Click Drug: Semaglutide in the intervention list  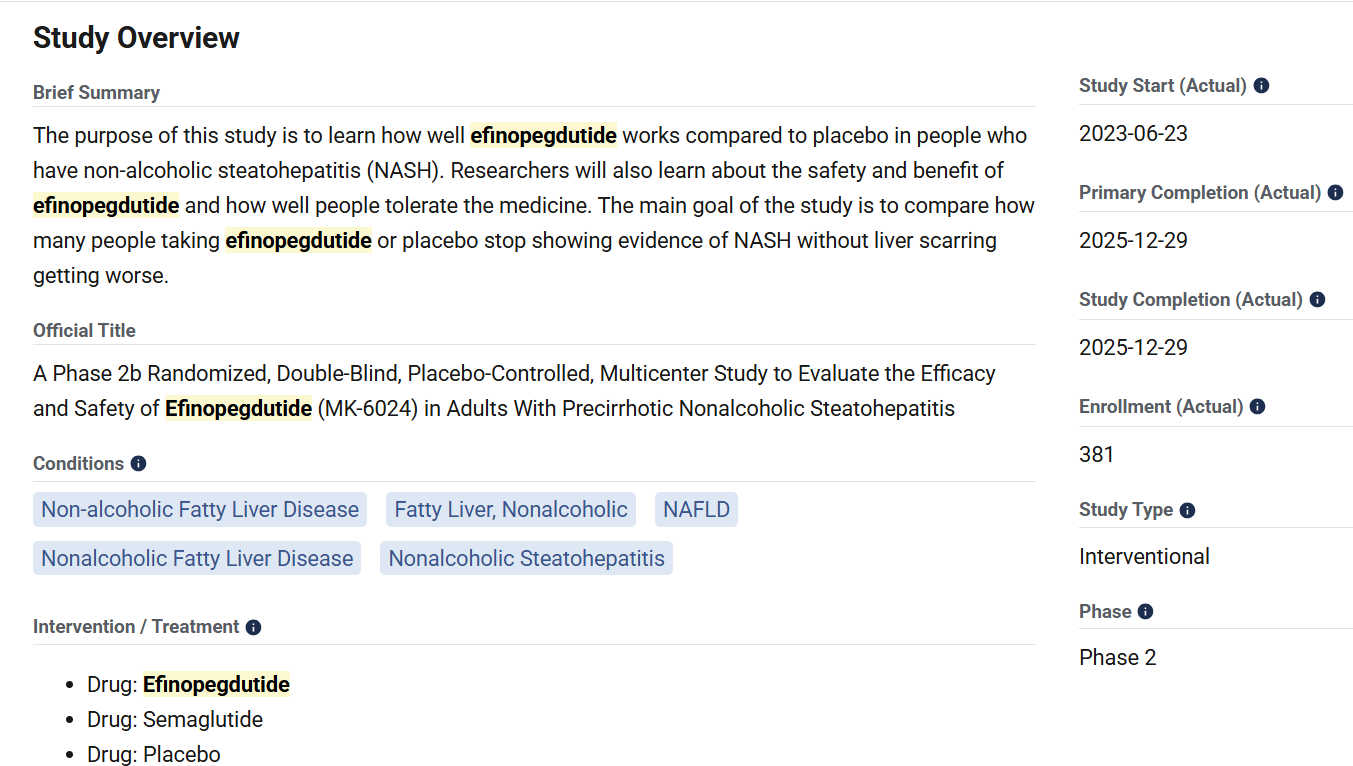pos(175,720)
